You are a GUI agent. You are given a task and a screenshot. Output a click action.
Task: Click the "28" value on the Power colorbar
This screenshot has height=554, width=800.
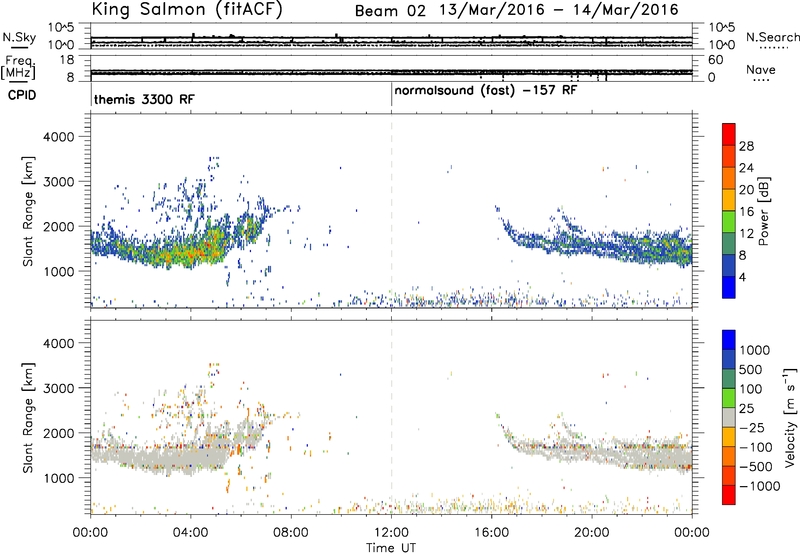point(746,146)
